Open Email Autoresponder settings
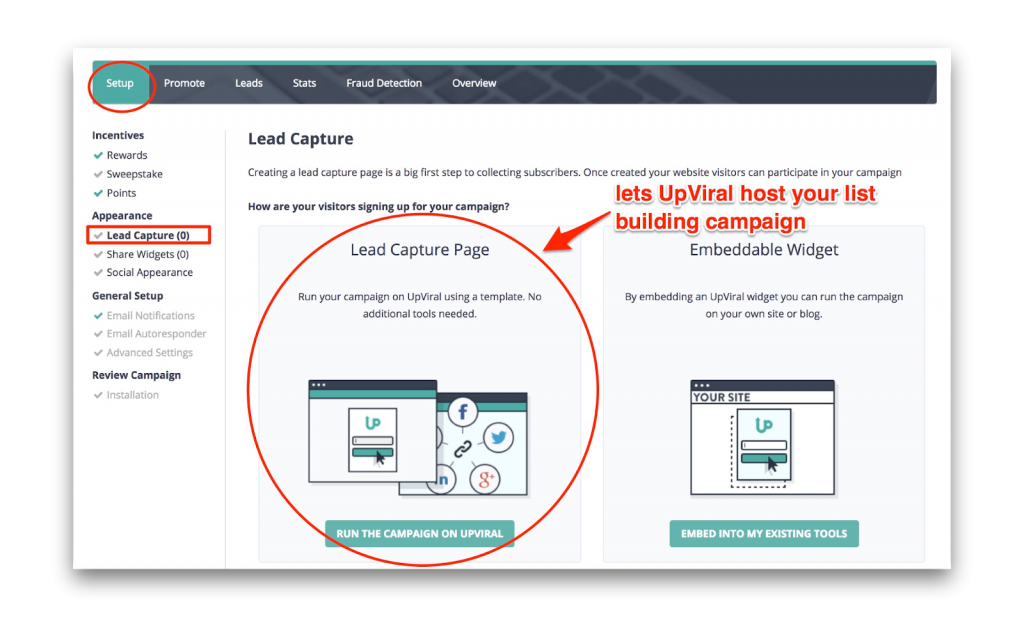 tap(157, 334)
